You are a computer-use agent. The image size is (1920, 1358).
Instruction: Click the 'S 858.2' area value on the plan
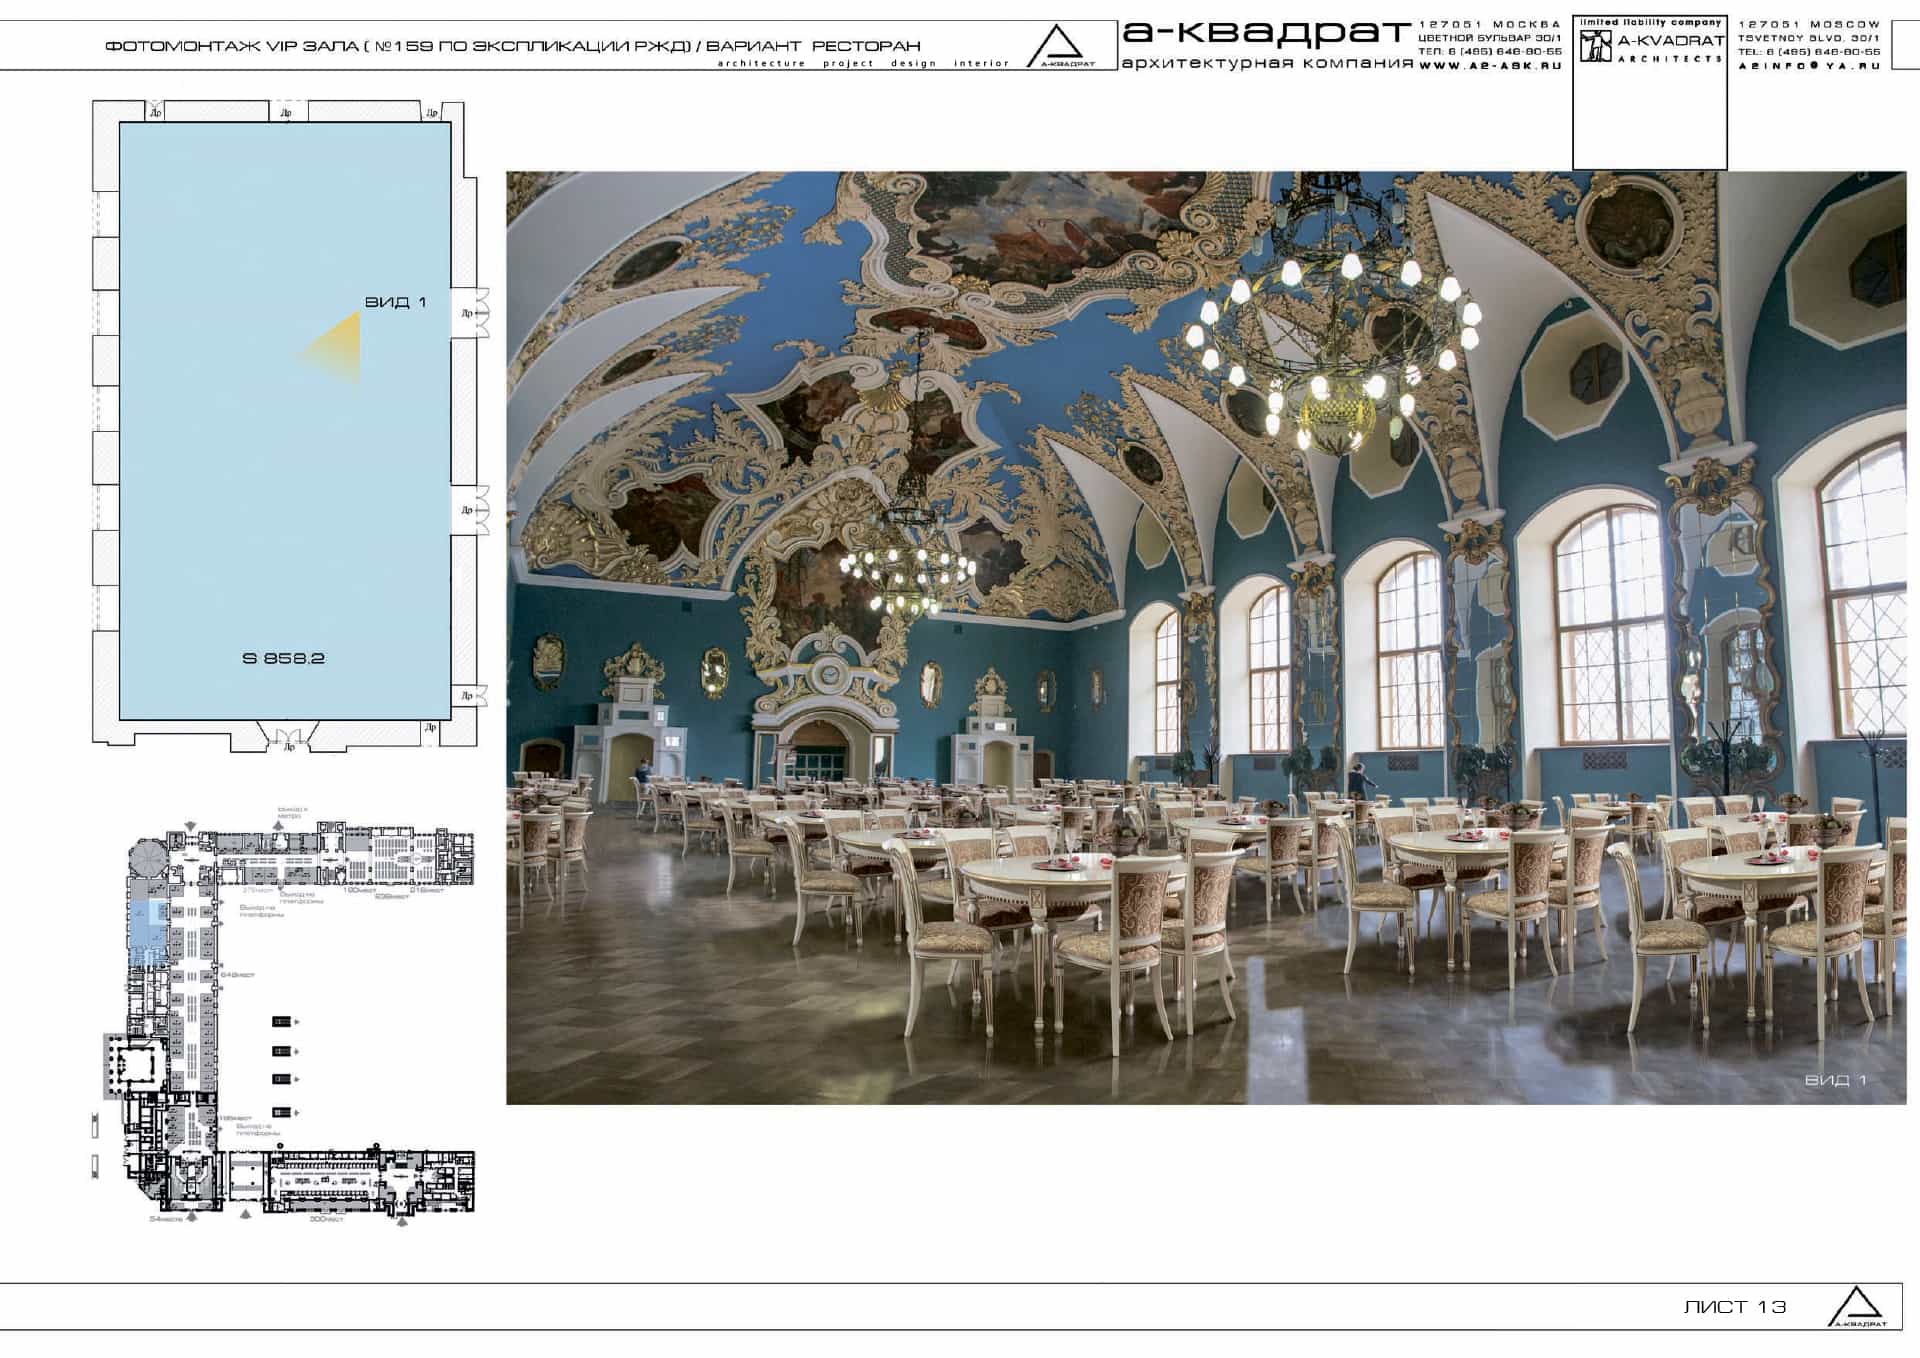click(x=284, y=658)
